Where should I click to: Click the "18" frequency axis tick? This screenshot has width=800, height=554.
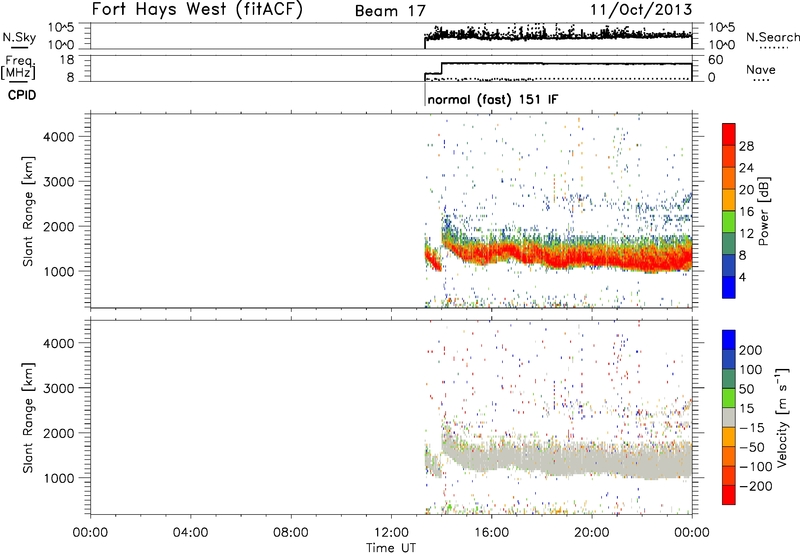pyautogui.click(x=67, y=60)
